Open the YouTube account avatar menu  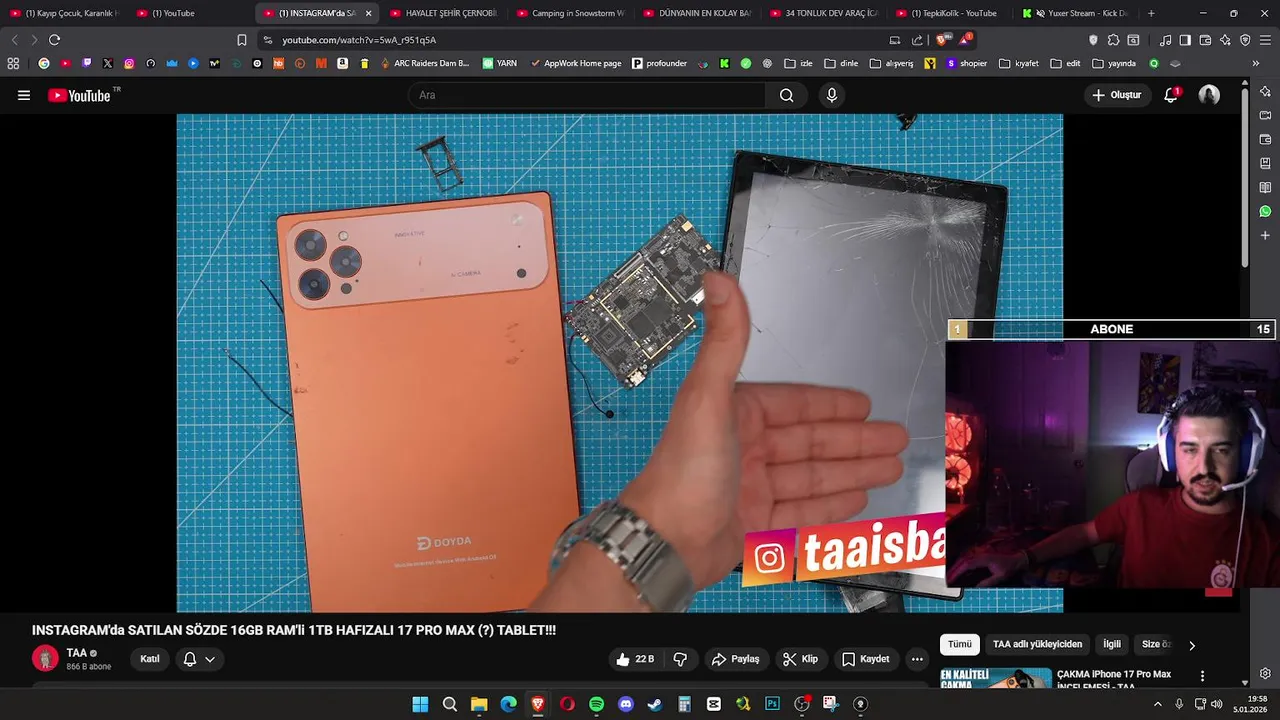pos(1209,95)
